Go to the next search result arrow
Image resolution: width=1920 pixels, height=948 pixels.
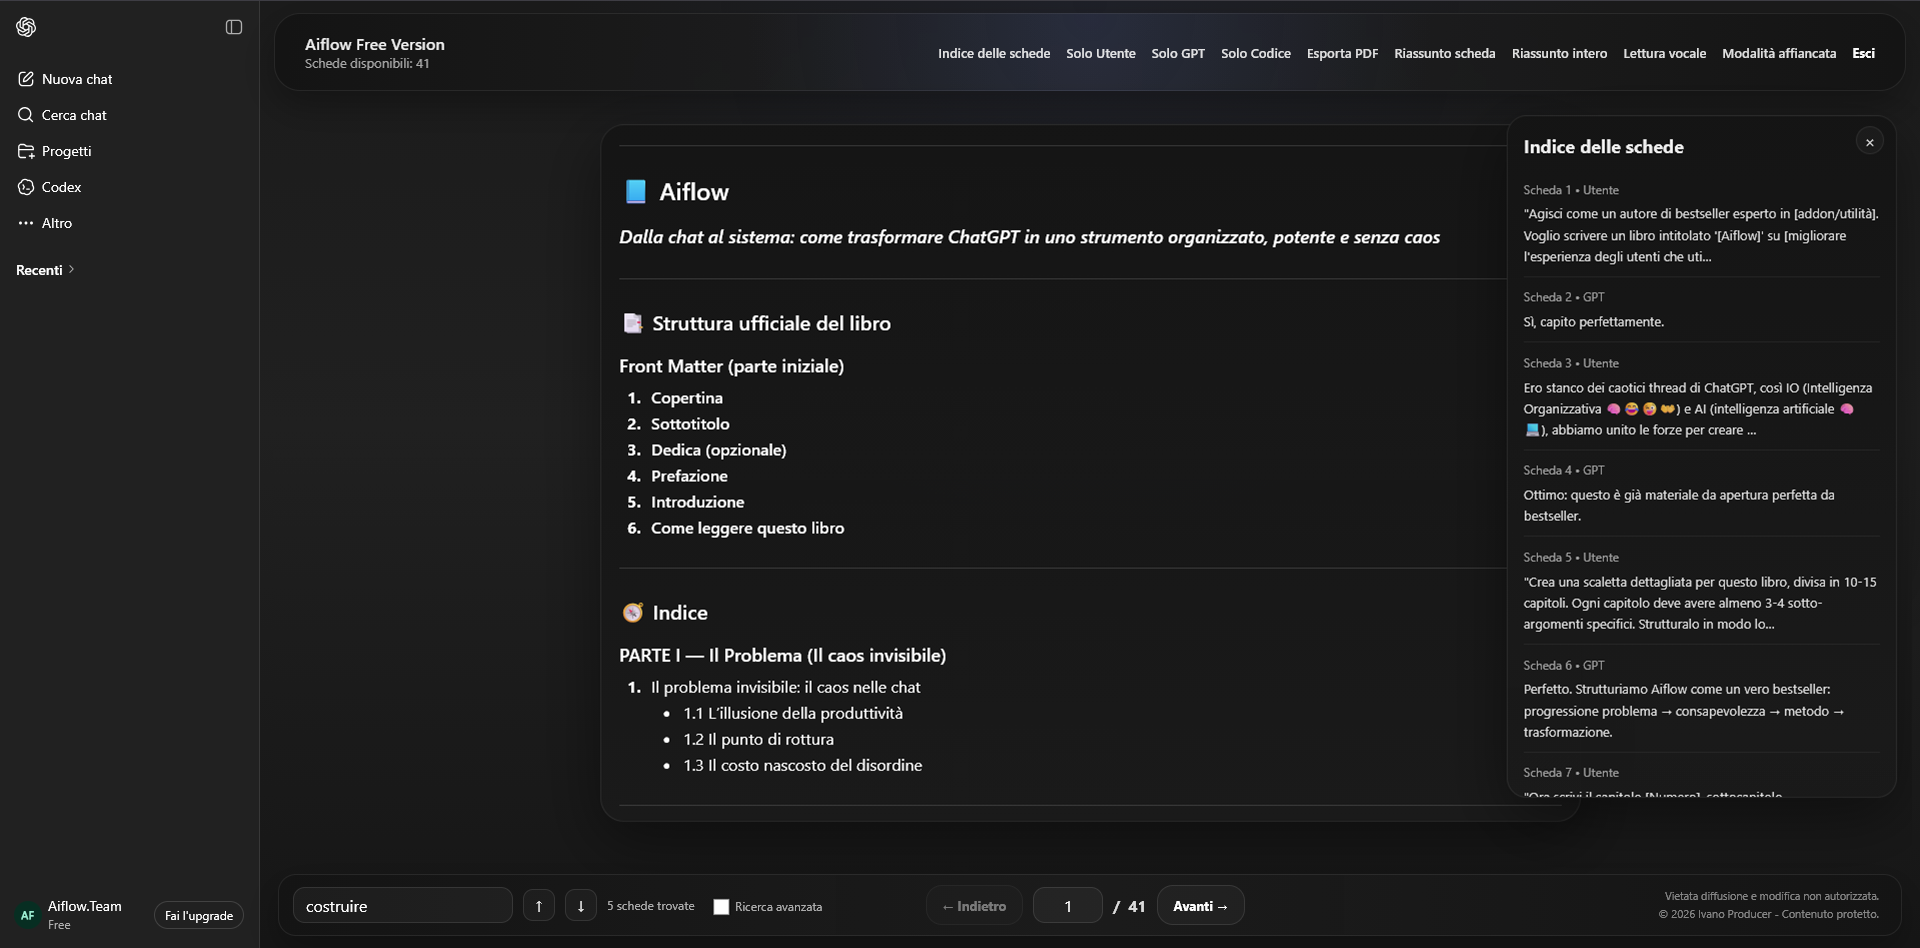(581, 906)
